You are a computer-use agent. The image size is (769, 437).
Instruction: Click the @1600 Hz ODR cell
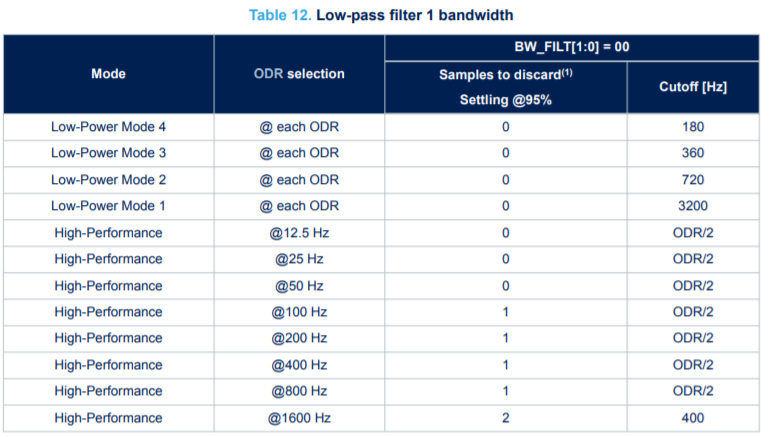299,418
